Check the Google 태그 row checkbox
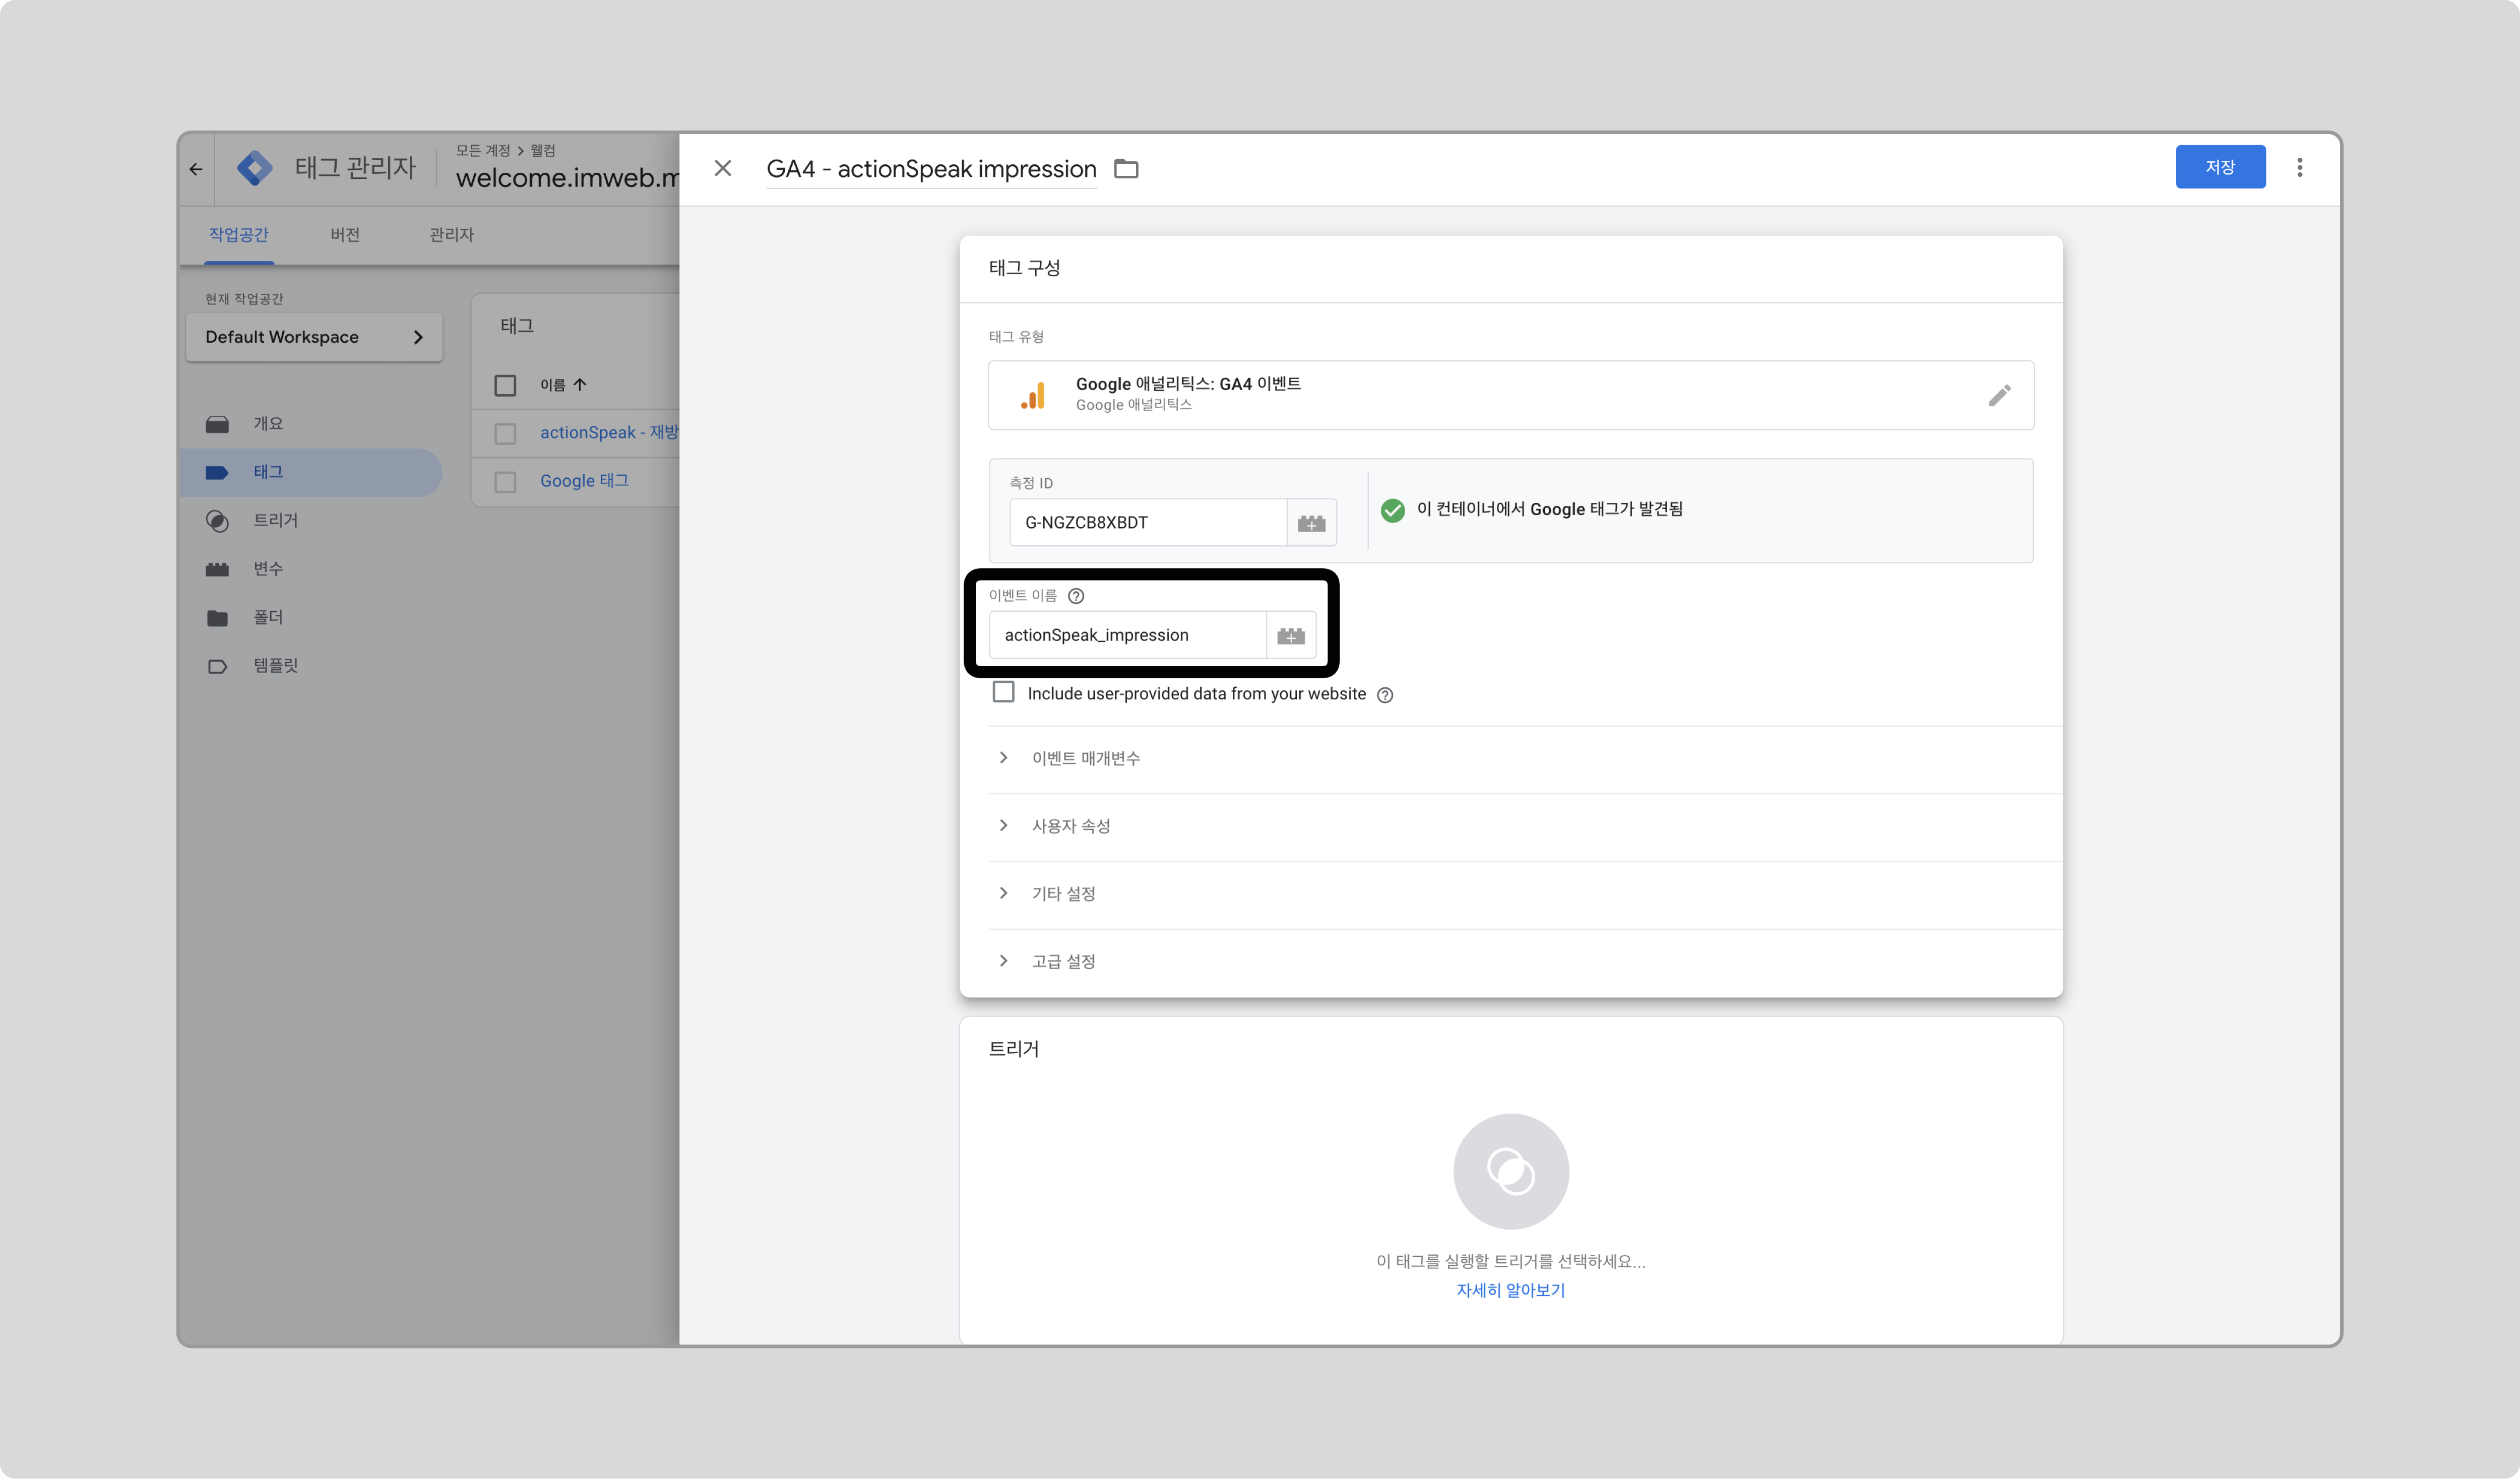The image size is (2520, 1479). coord(505,482)
